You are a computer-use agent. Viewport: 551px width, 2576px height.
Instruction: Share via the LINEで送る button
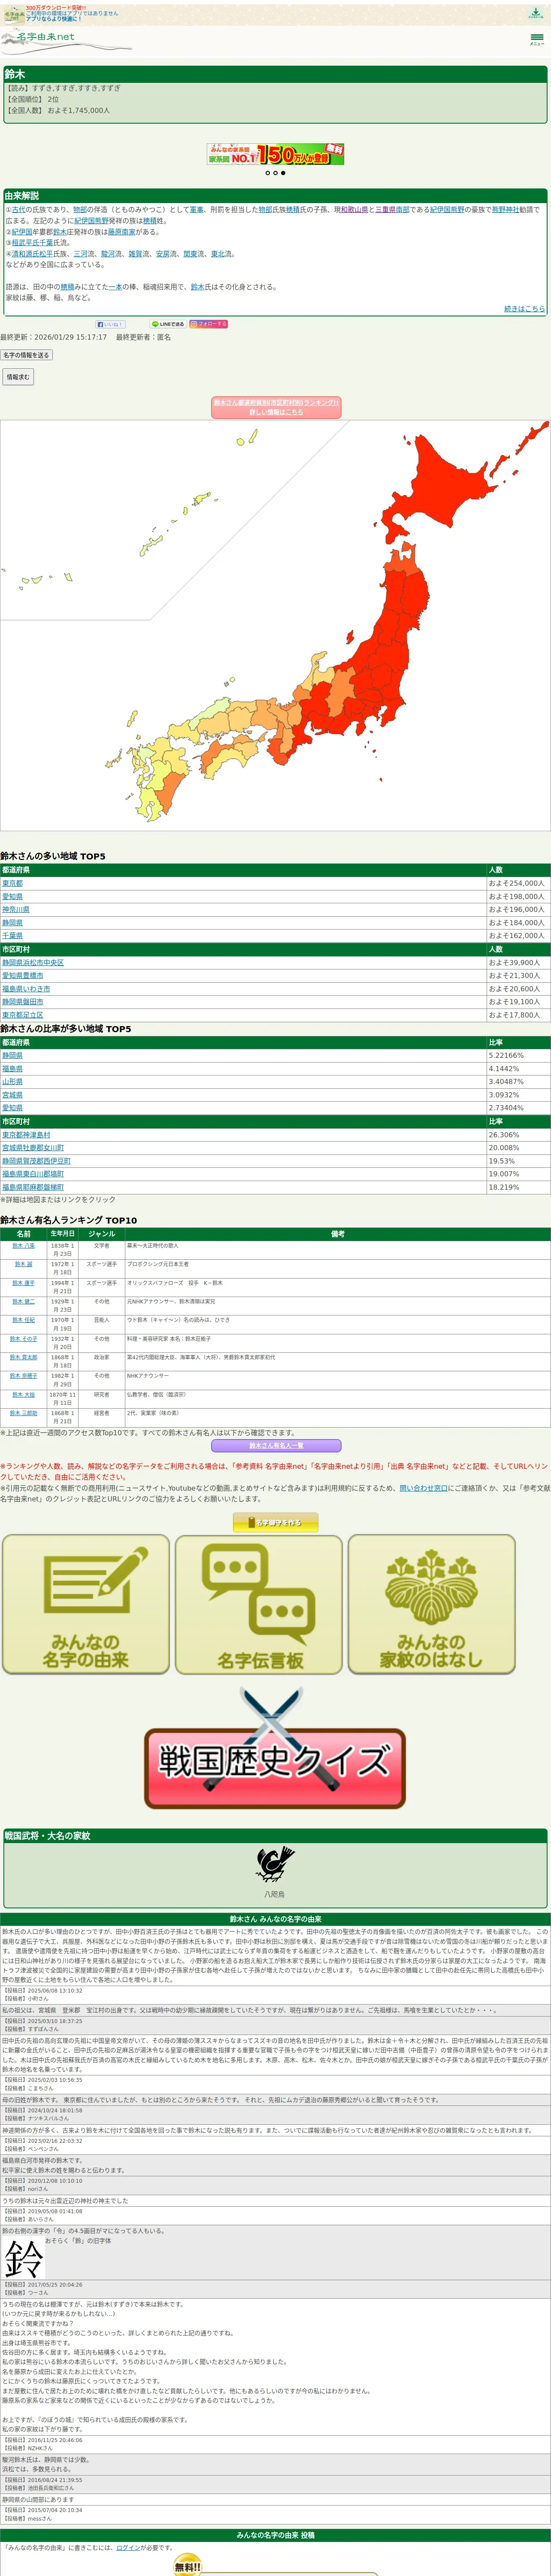168,324
